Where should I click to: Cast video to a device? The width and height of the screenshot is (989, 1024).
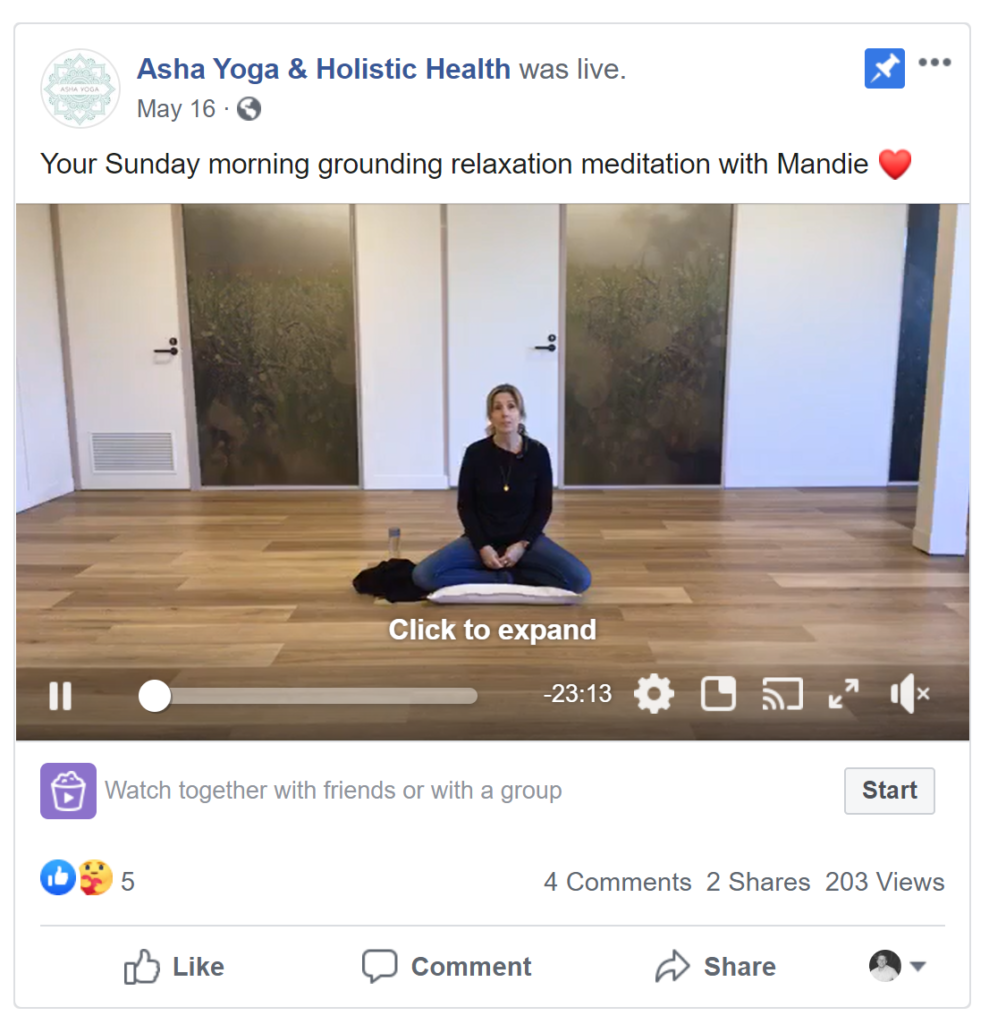[x=782, y=694]
